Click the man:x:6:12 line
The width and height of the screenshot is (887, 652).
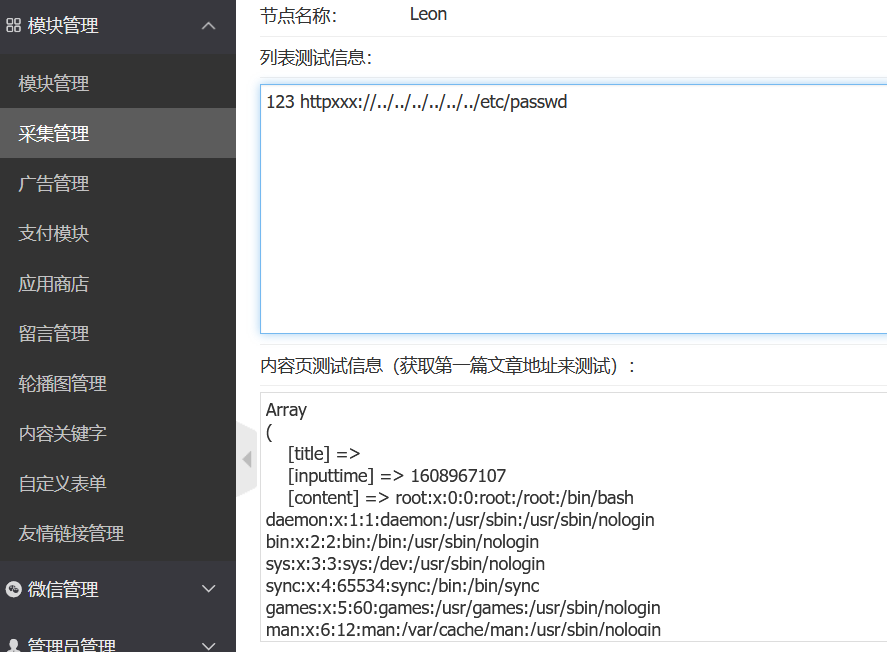[463, 630]
